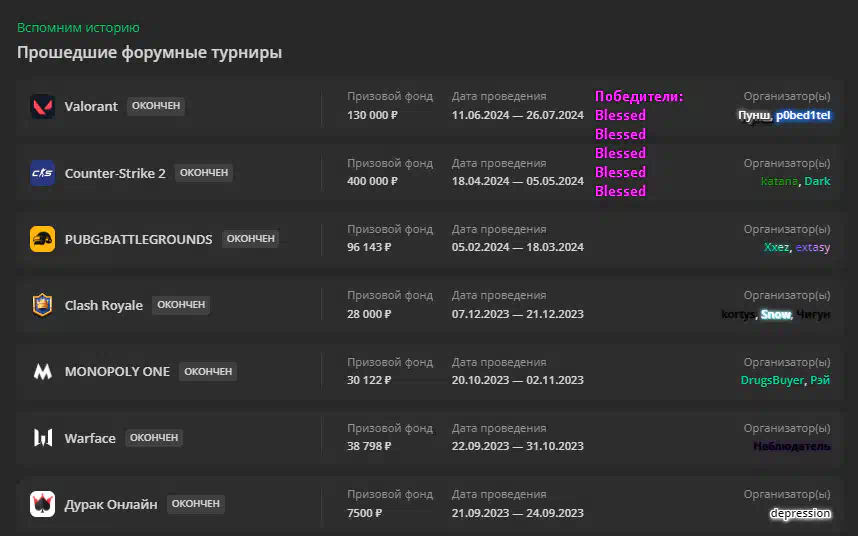Image resolution: width=858 pixels, height=536 pixels.
Task: Open organizer profile DrugsBuyer
Action: 772,380
